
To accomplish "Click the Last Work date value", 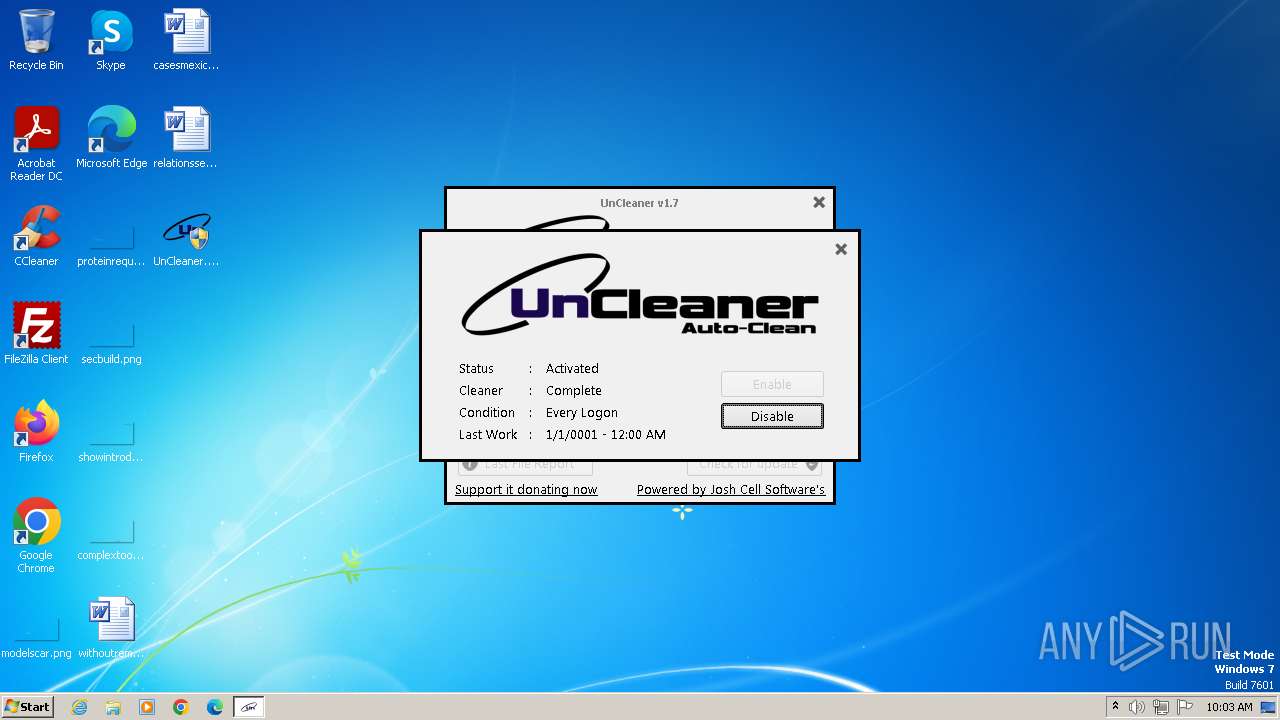I will [x=606, y=434].
